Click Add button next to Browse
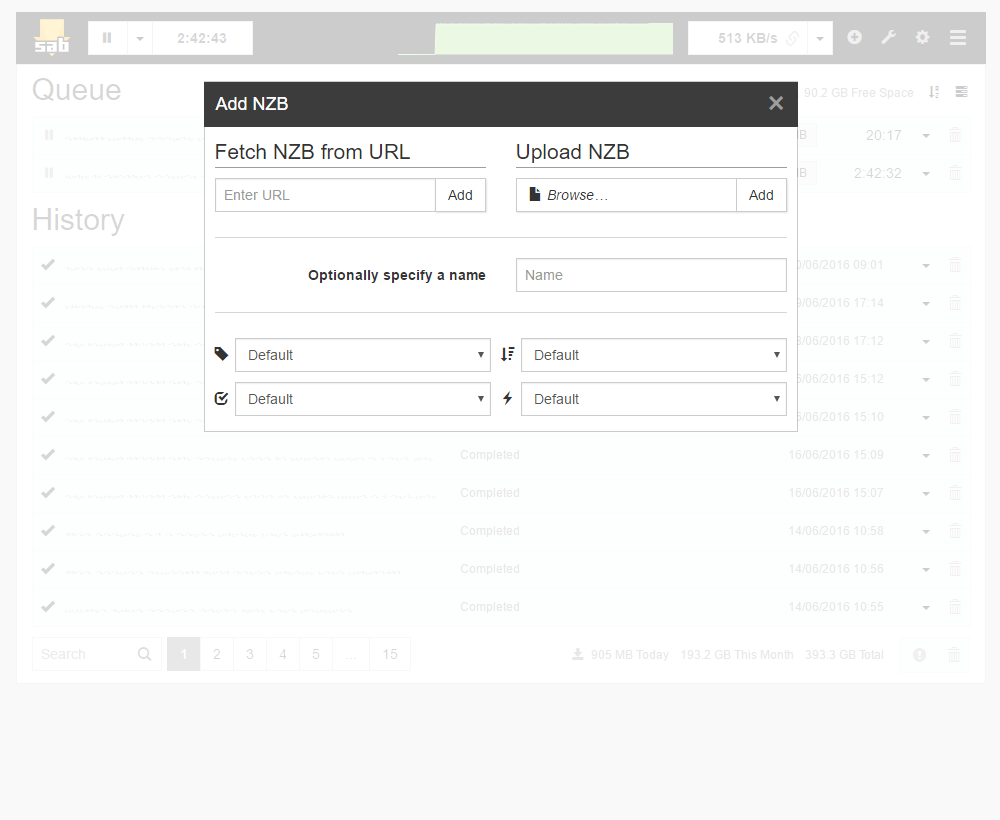The height and width of the screenshot is (820, 1000). [761, 195]
